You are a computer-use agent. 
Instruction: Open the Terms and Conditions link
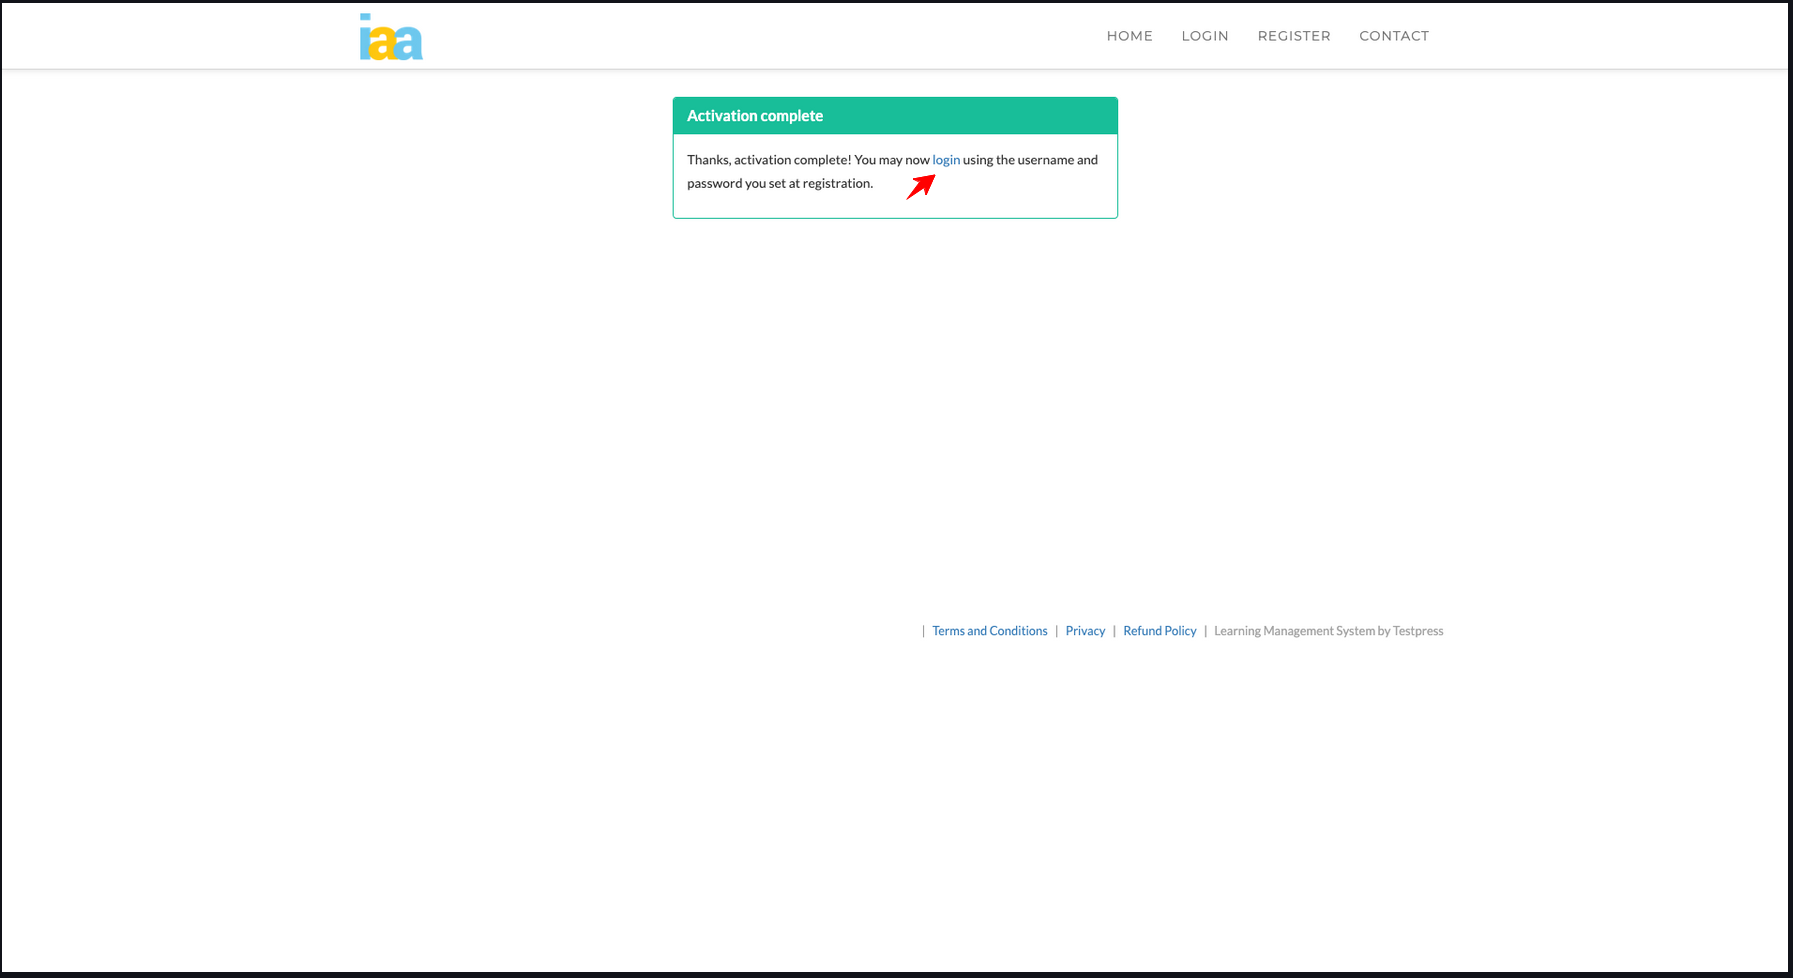point(989,631)
